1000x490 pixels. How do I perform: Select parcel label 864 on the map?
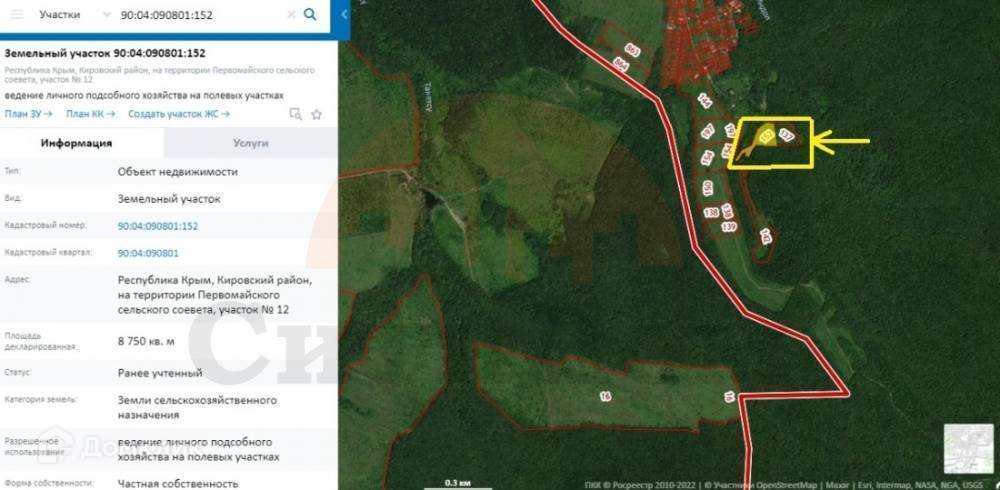pos(621,64)
